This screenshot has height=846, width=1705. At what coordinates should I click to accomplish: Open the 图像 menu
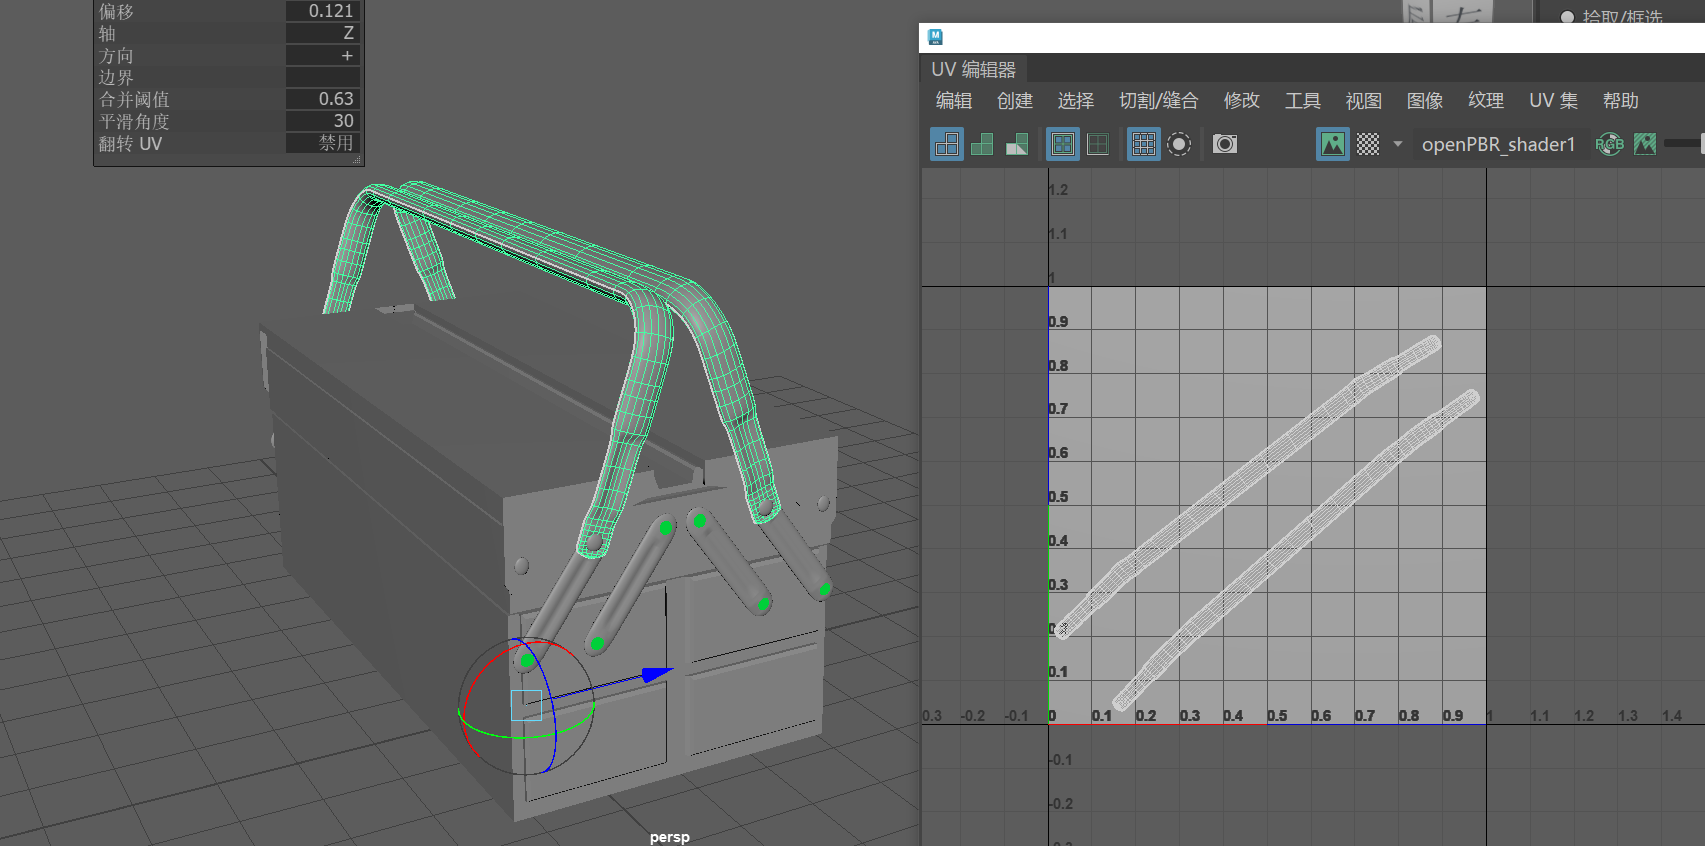click(1425, 101)
